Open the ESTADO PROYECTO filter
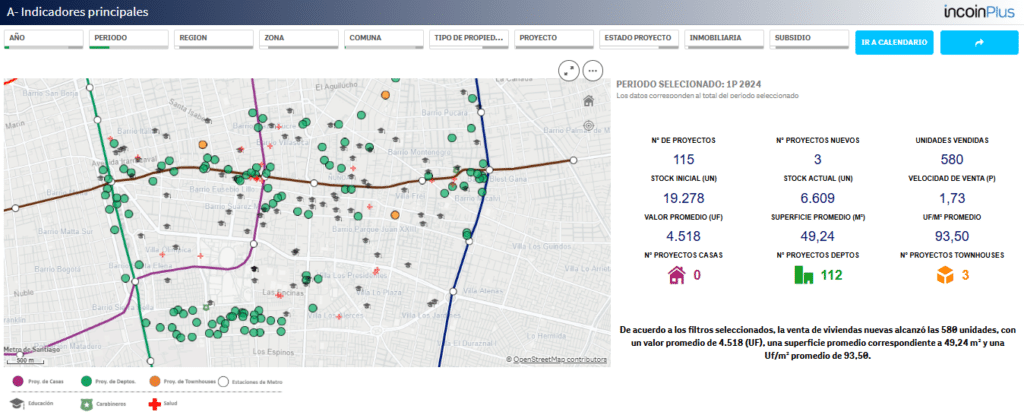The image size is (1024, 412). [639, 39]
